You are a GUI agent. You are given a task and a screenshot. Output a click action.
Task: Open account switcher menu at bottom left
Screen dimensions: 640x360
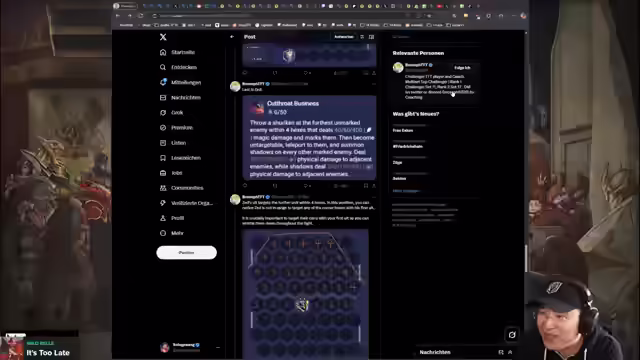click(190, 347)
